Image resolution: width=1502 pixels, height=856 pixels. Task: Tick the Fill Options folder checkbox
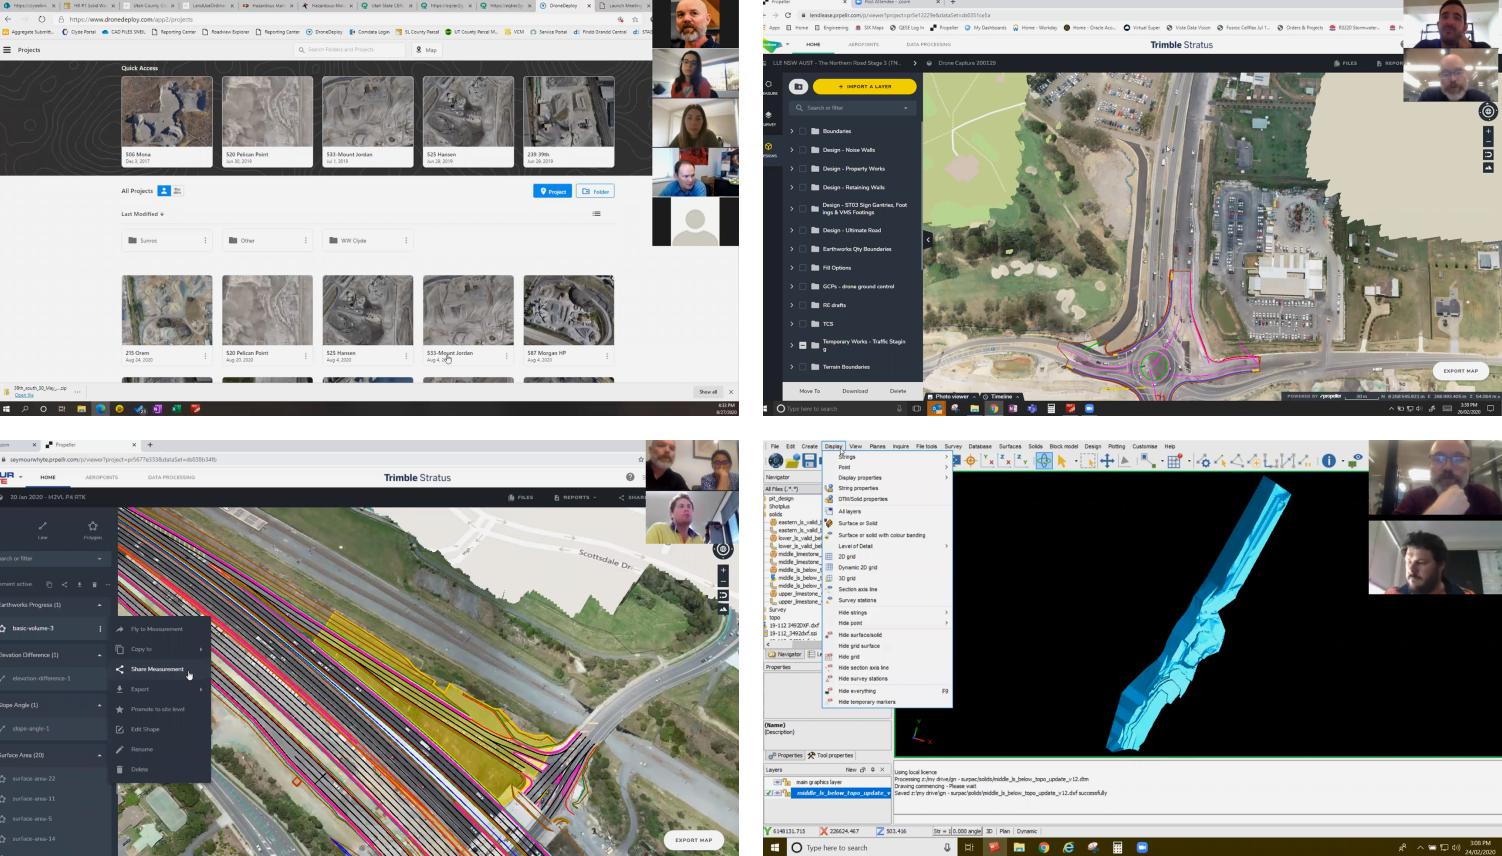coord(802,268)
